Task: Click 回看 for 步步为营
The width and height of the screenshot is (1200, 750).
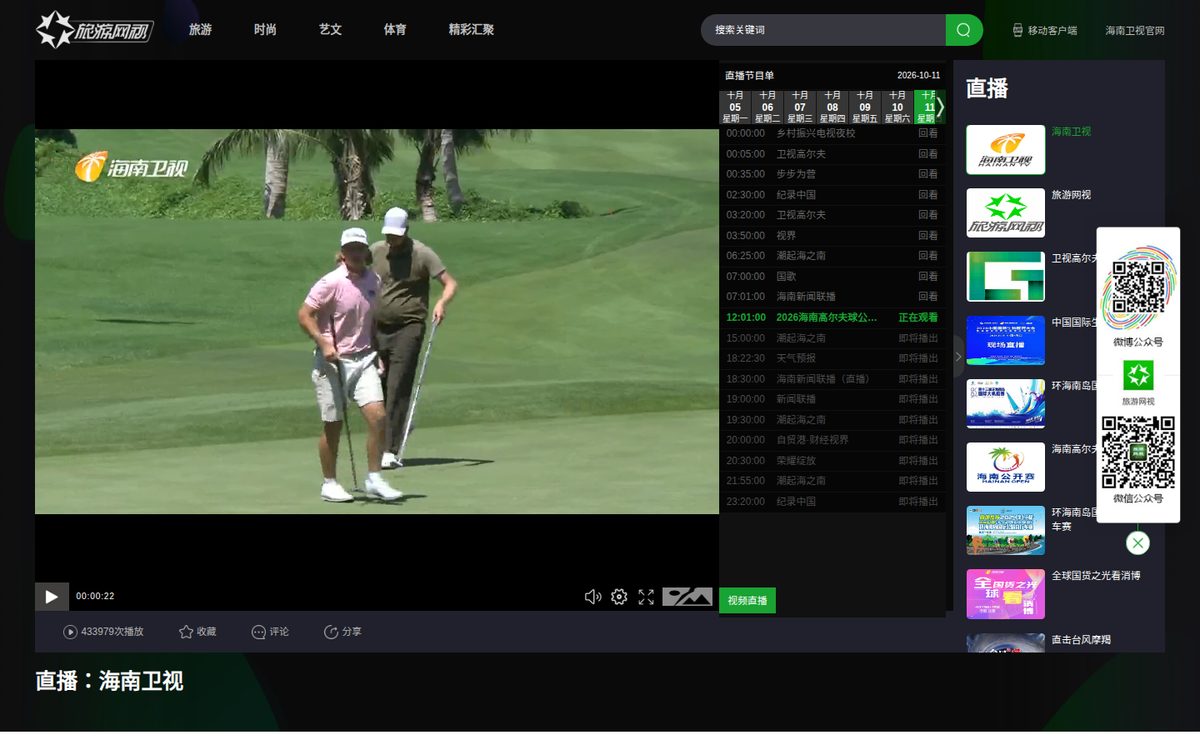Action: (928, 174)
